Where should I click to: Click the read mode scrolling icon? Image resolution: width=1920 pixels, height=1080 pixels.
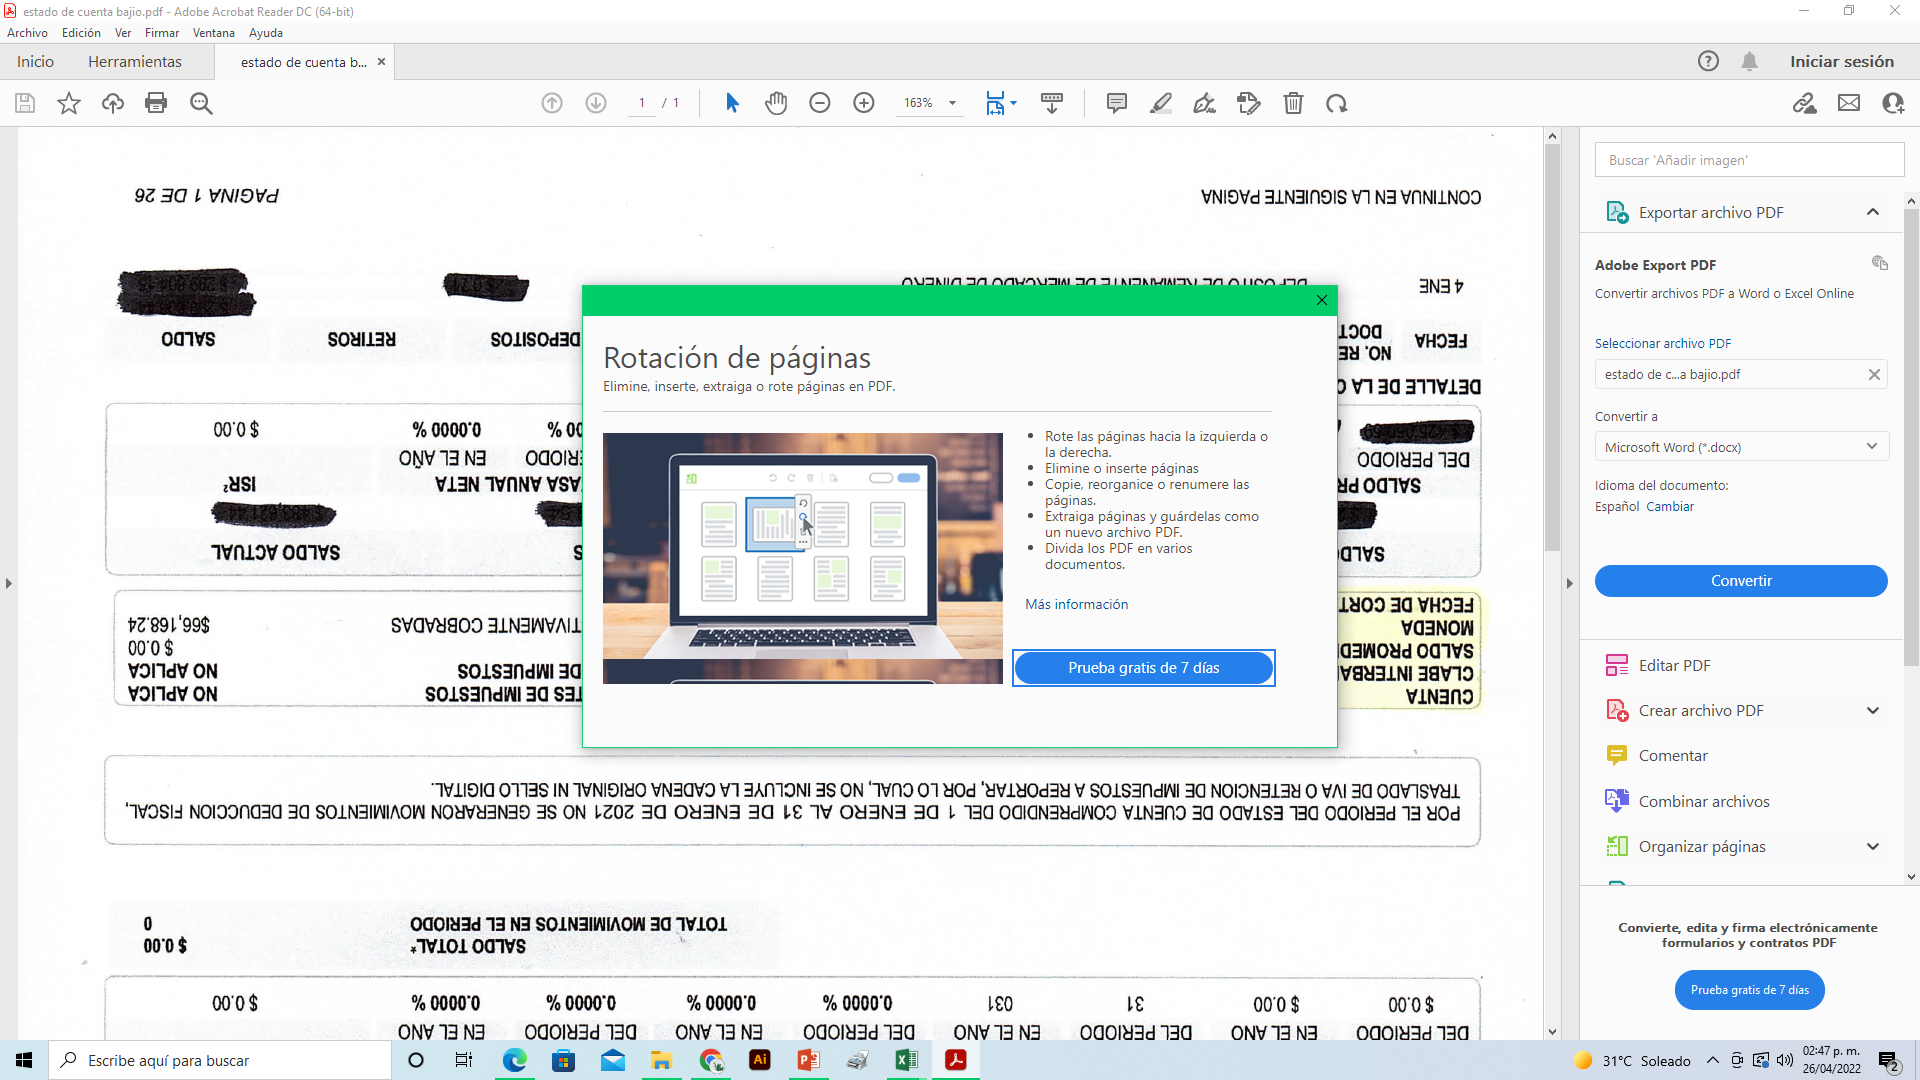tap(1052, 103)
